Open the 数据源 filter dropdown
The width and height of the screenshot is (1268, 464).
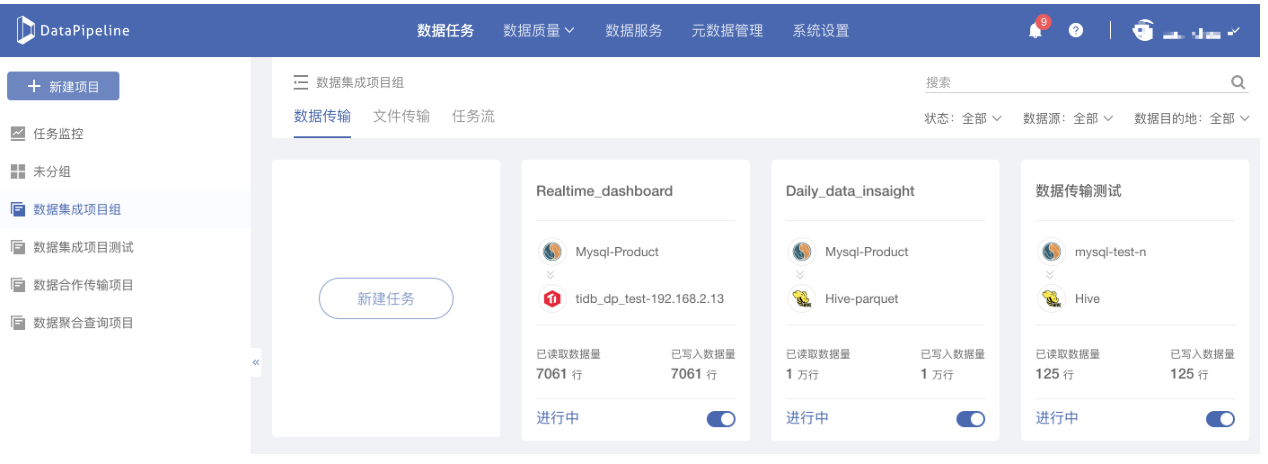(1068, 118)
